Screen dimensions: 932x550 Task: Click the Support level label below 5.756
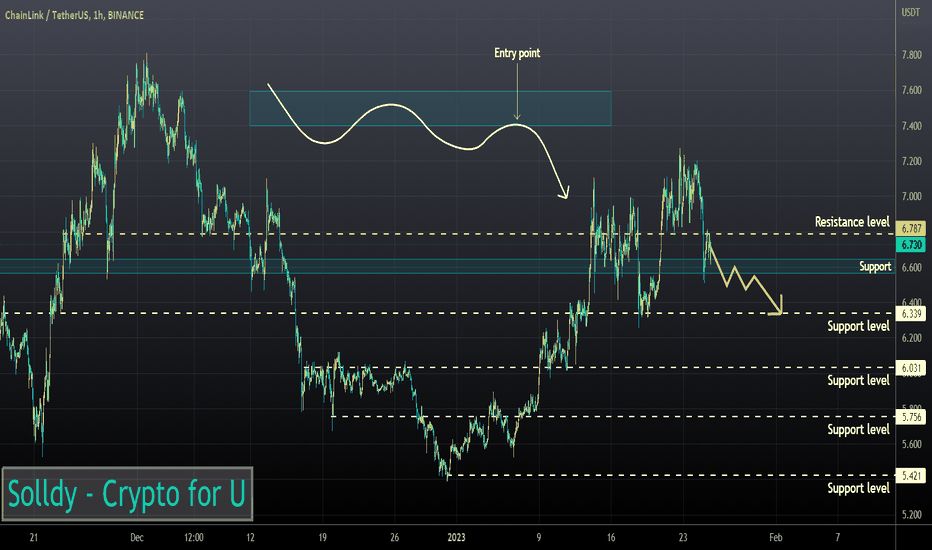coord(858,429)
